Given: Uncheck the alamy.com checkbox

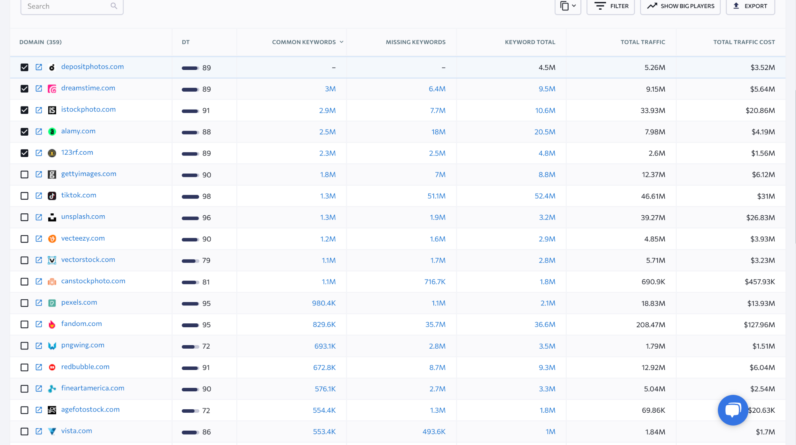Looking at the screenshot, I should click(24, 131).
